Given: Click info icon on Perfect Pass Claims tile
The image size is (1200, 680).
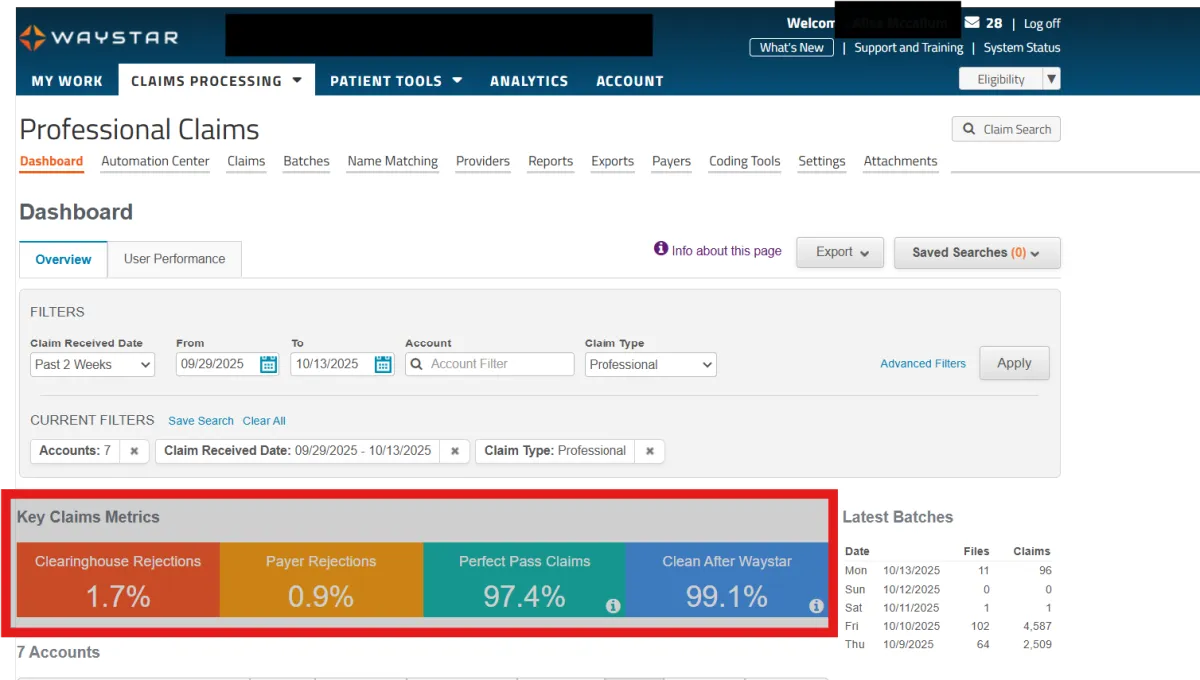Looking at the screenshot, I should pyautogui.click(x=613, y=606).
